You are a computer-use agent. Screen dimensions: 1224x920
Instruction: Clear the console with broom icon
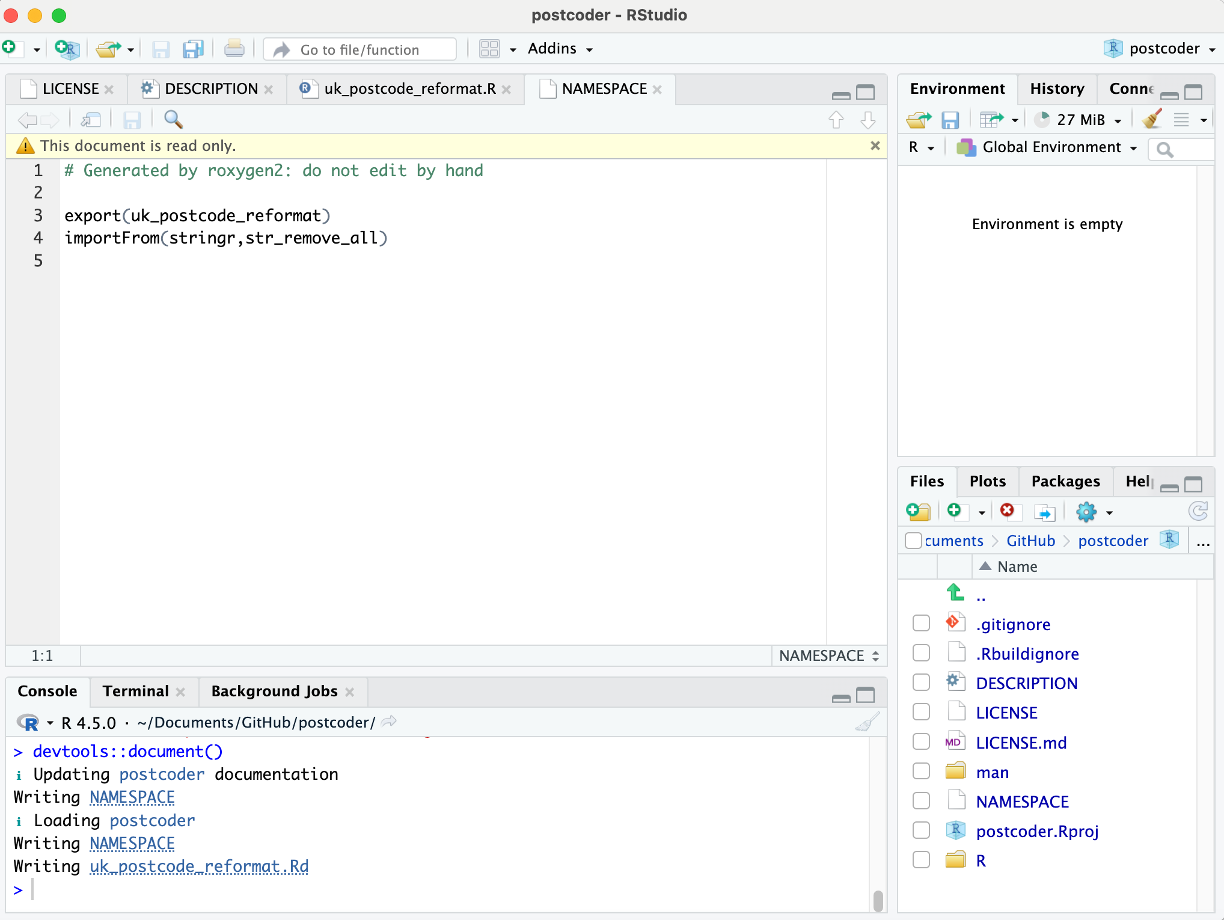coord(868,722)
